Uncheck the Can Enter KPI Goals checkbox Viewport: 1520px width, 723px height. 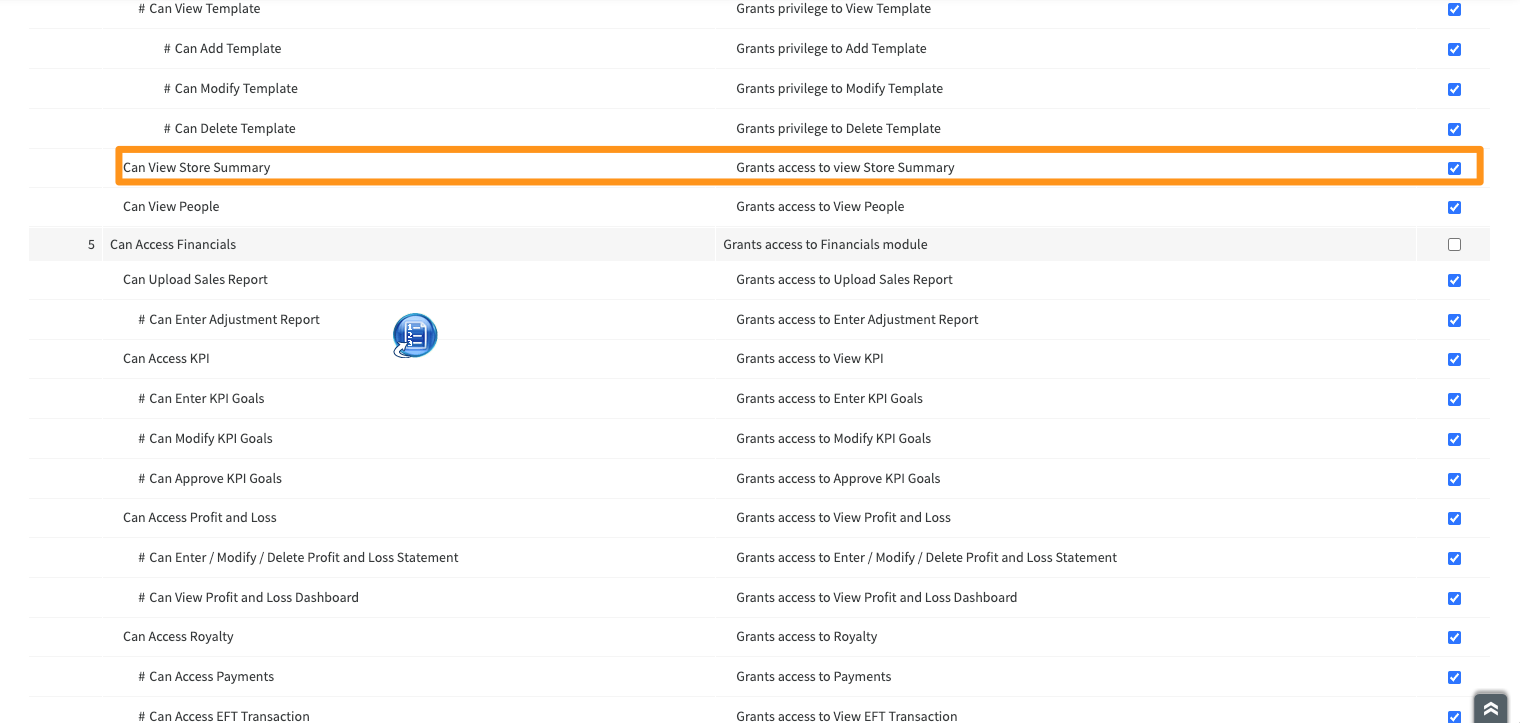1454,399
